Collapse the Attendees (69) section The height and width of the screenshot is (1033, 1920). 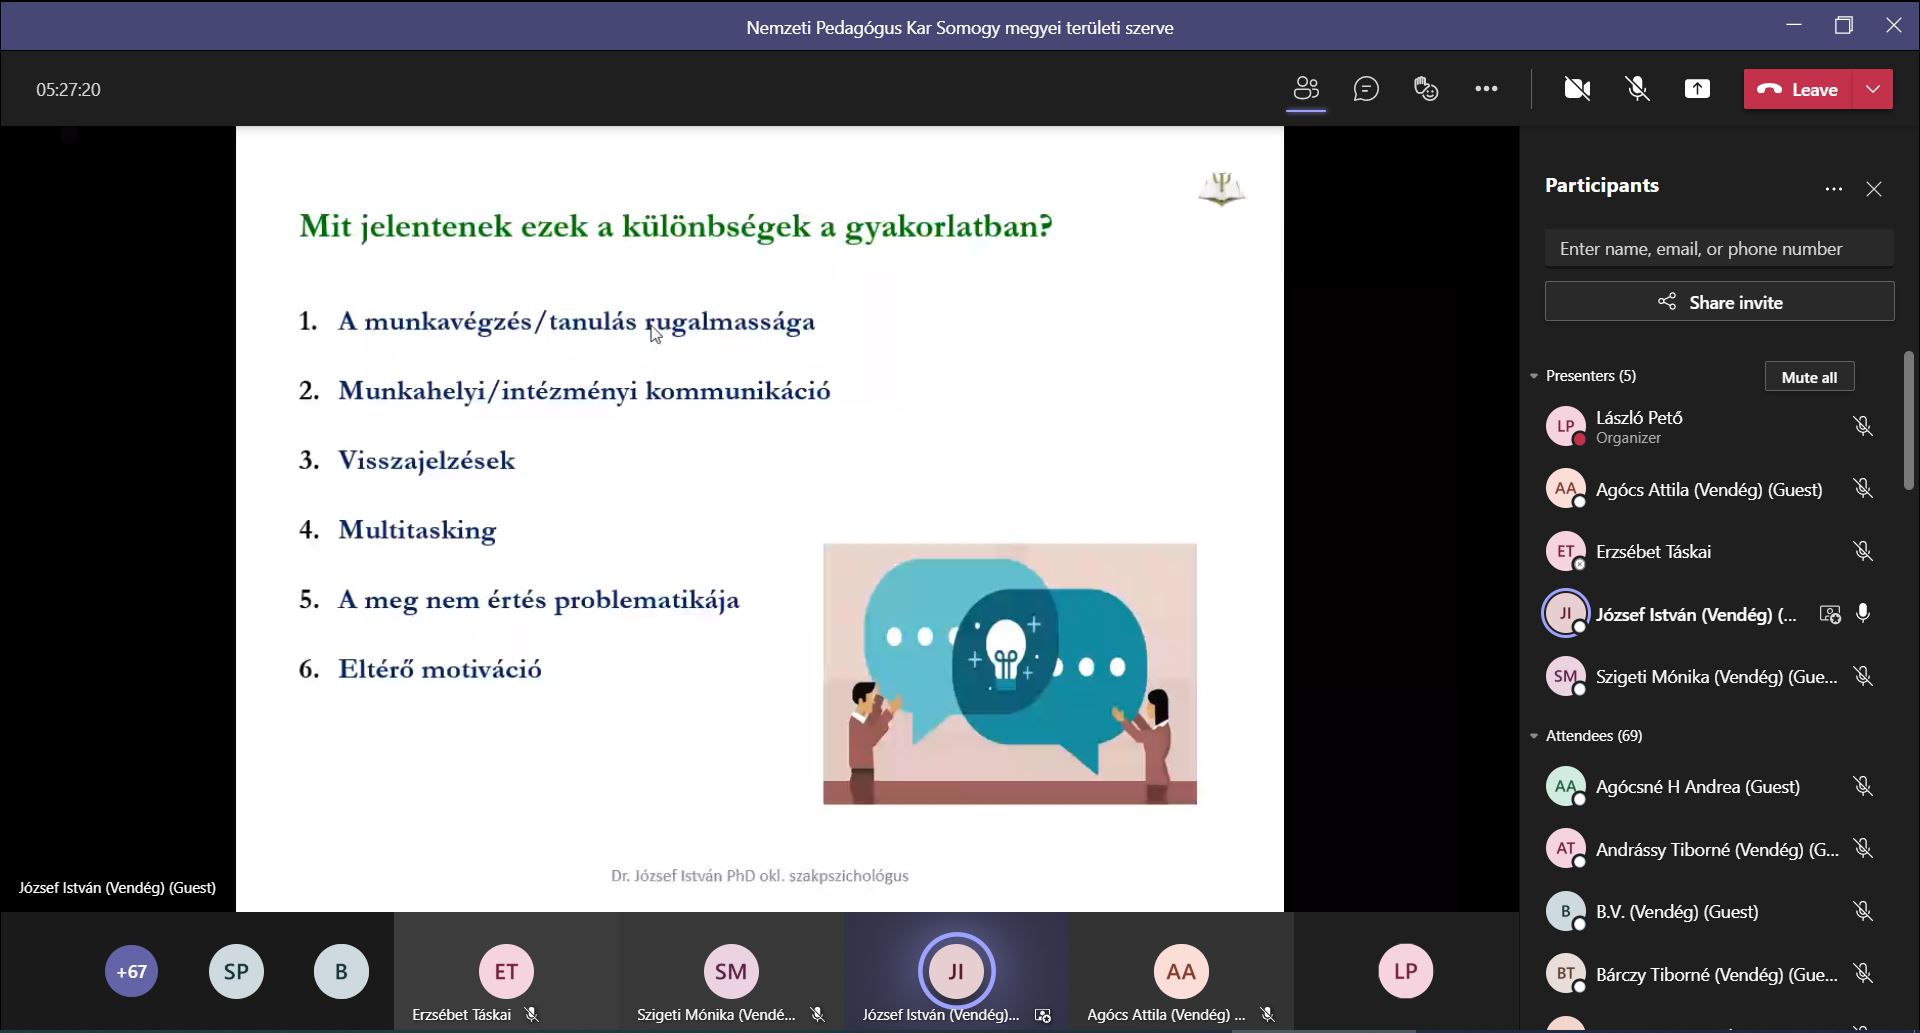(1534, 736)
